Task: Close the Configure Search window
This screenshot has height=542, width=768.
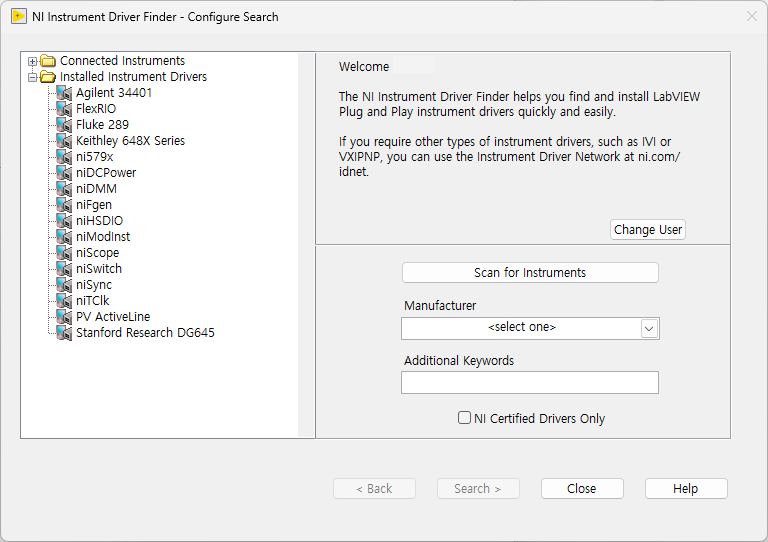Action: tap(752, 17)
